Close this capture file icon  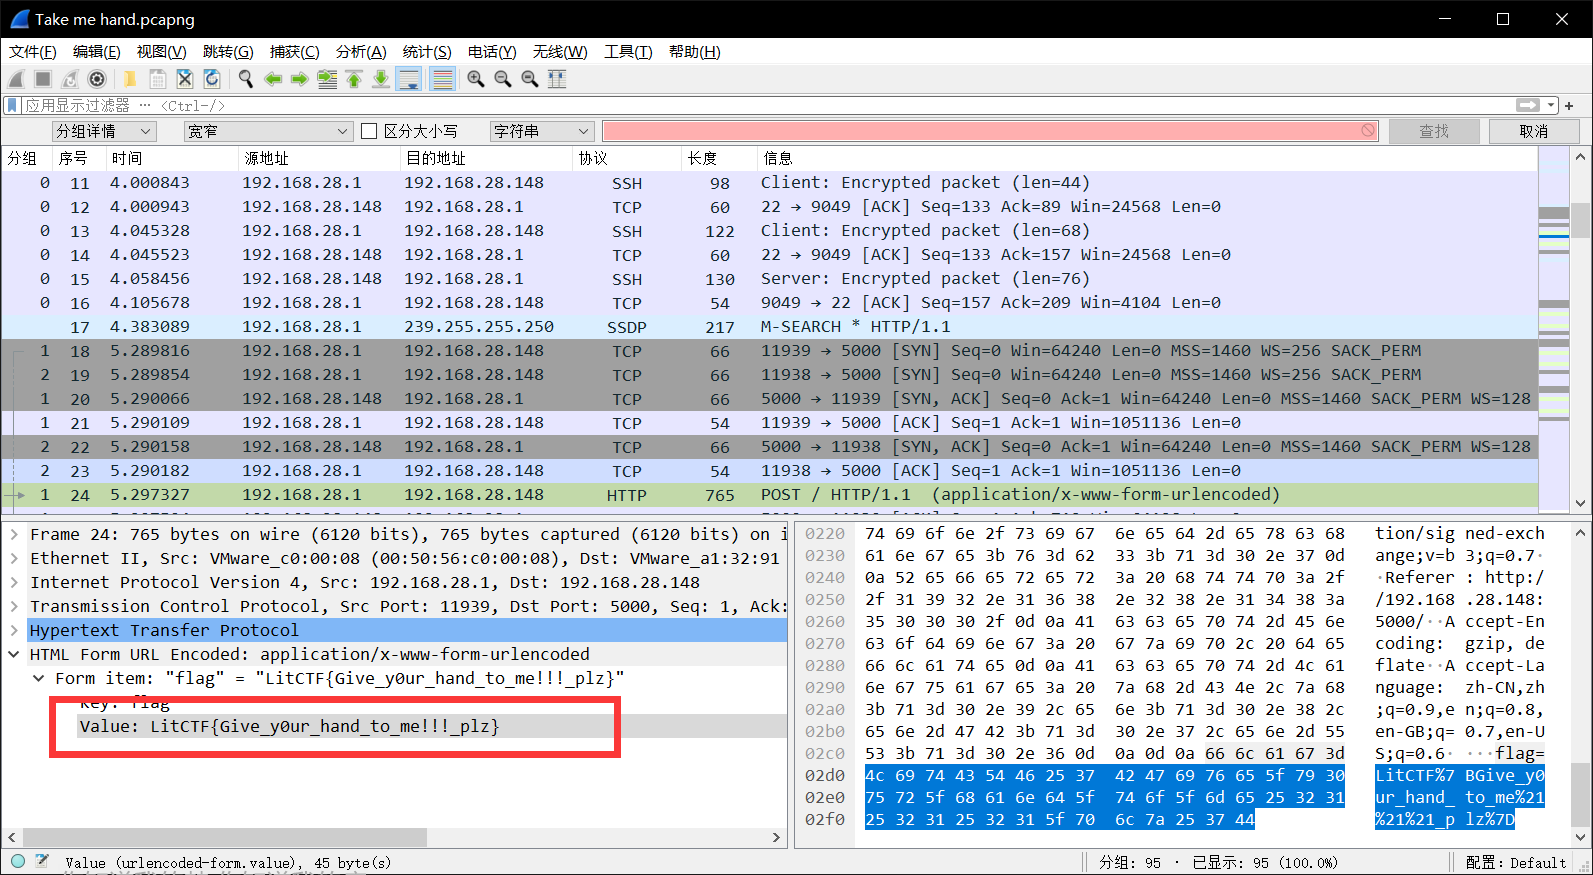point(184,79)
